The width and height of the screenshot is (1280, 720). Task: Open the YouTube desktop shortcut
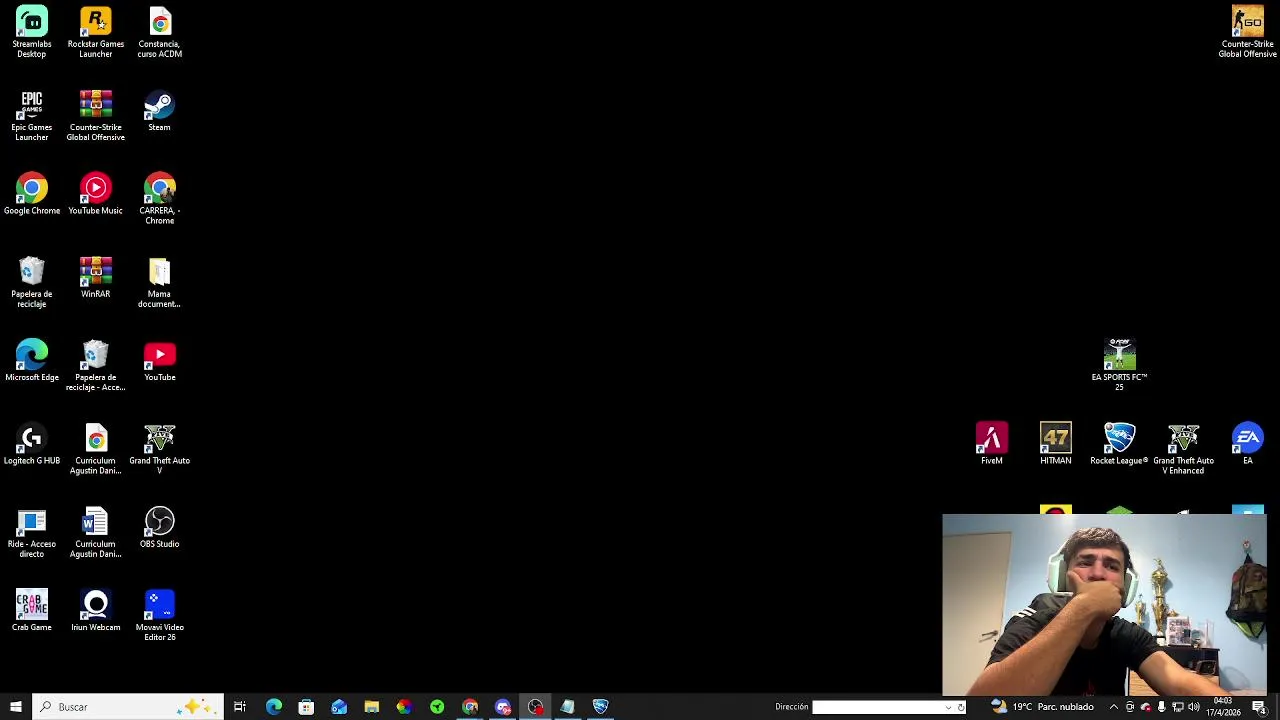[160, 360]
